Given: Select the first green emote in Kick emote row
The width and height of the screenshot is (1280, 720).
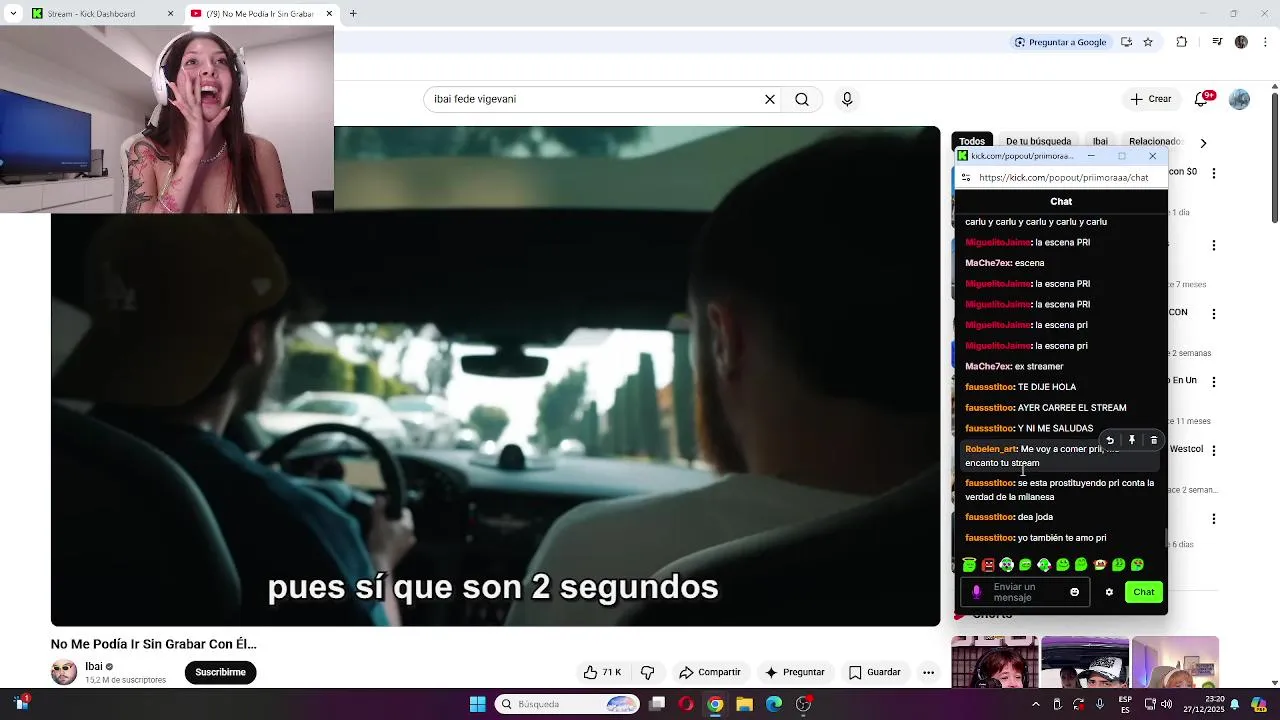Looking at the screenshot, I should pyautogui.click(x=969, y=565).
